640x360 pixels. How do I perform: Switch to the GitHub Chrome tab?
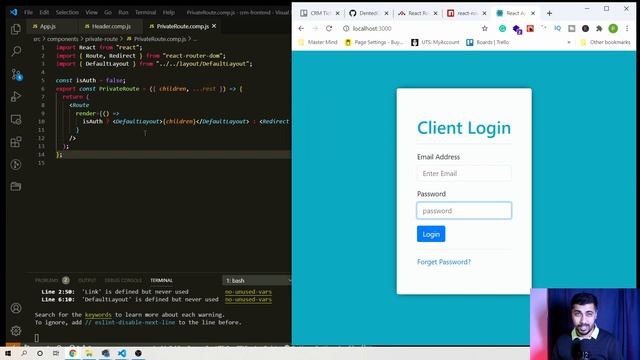(368, 13)
